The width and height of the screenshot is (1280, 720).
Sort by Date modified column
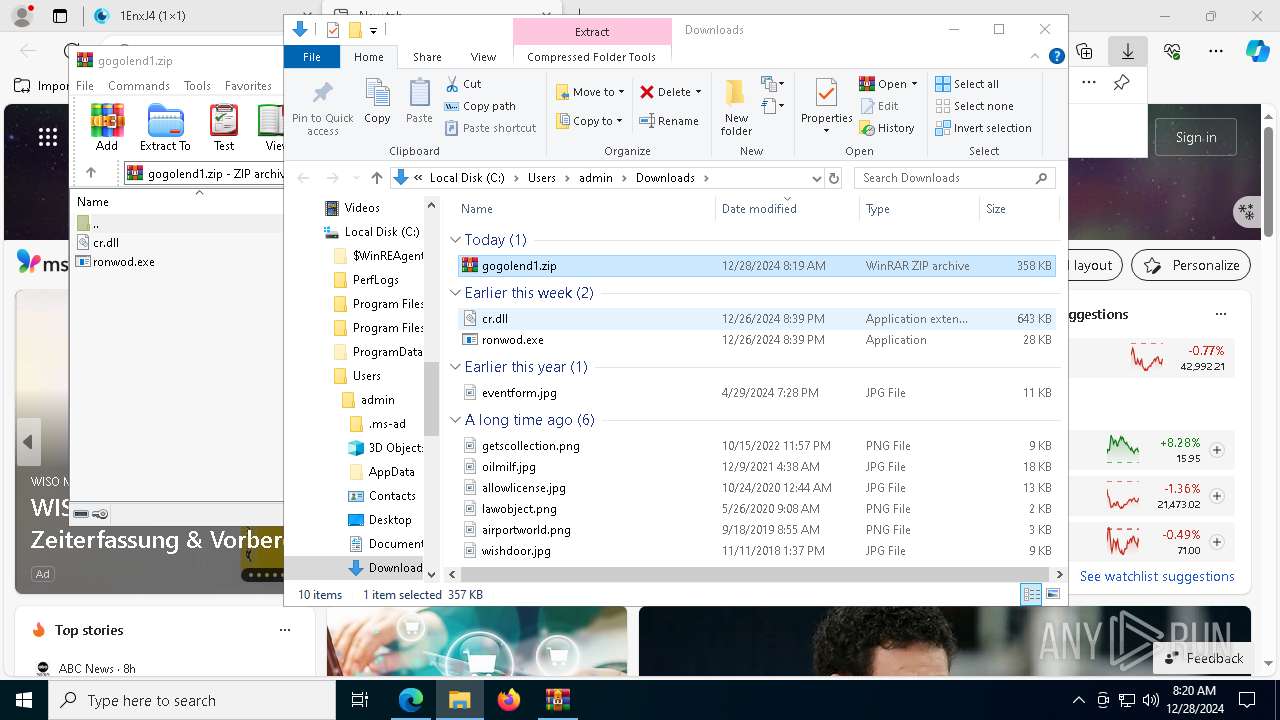point(787,209)
